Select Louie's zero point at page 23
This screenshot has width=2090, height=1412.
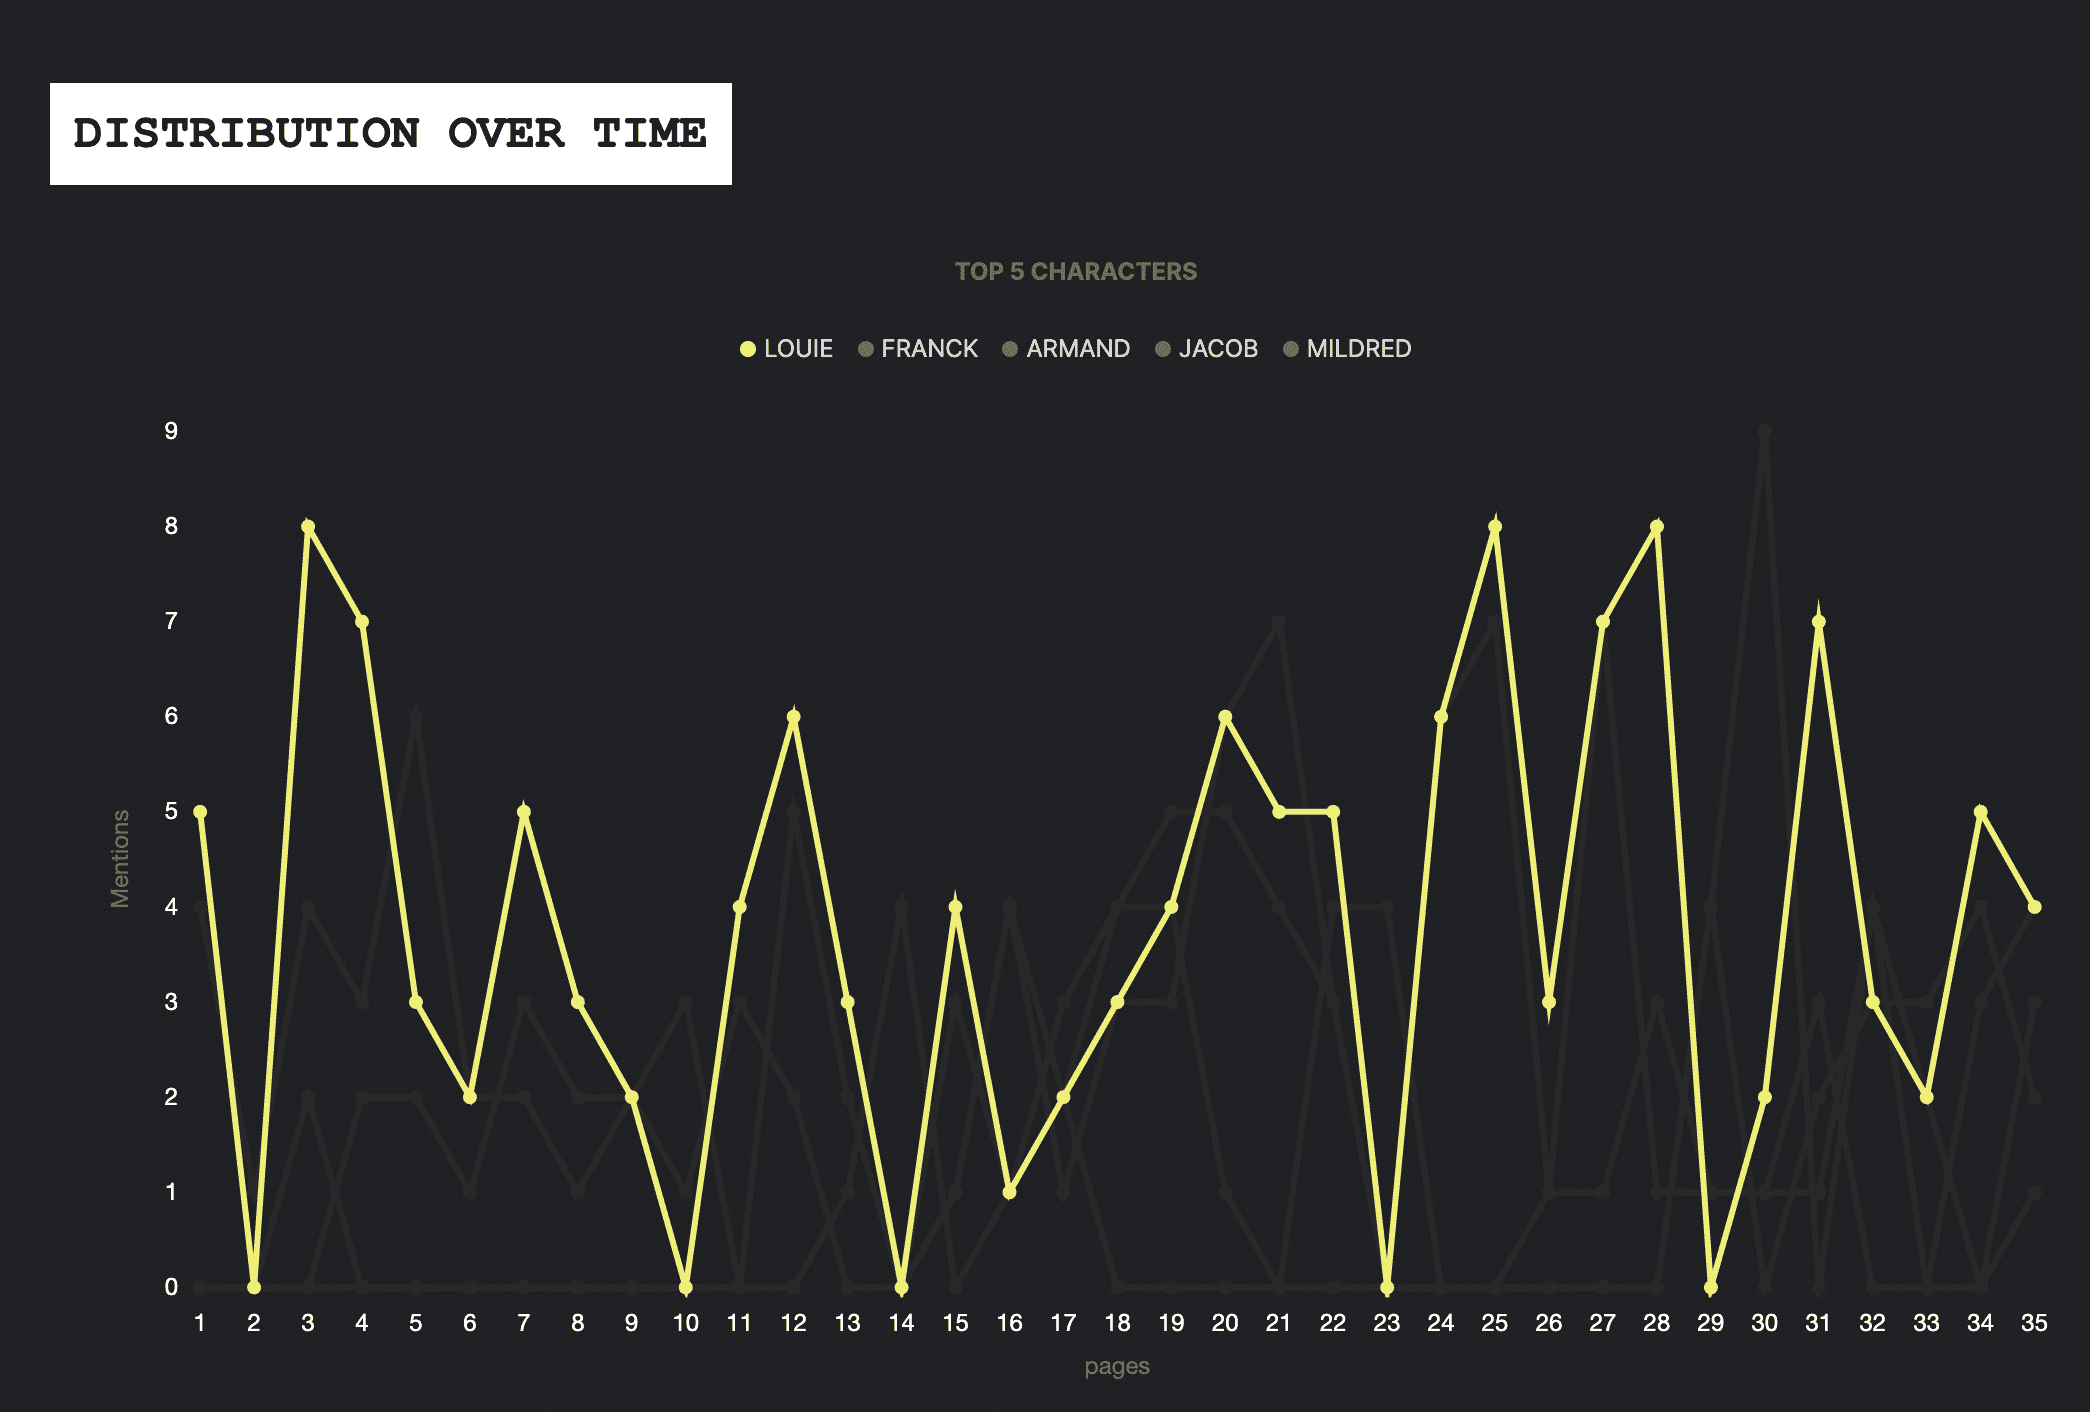pos(1387,1287)
